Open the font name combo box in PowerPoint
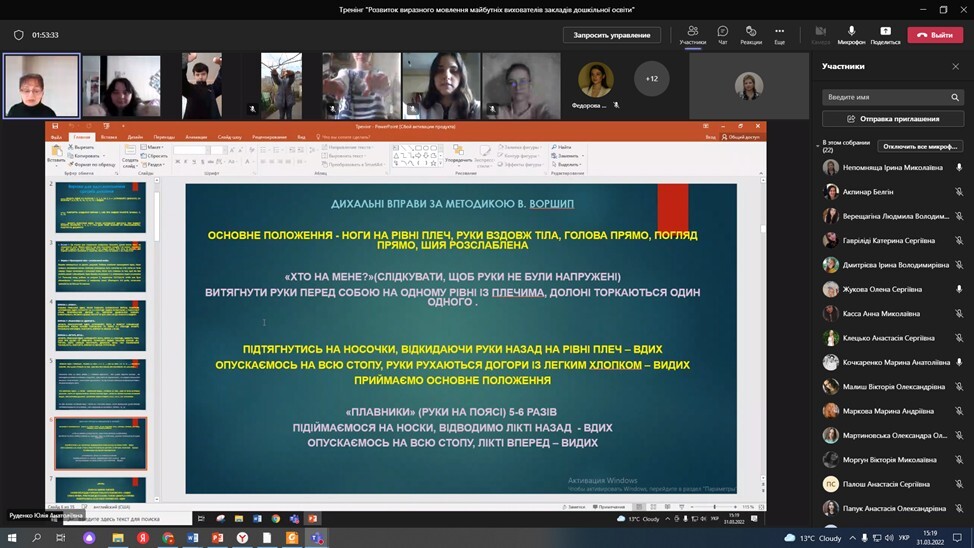The image size is (974, 548). [x=190, y=150]
